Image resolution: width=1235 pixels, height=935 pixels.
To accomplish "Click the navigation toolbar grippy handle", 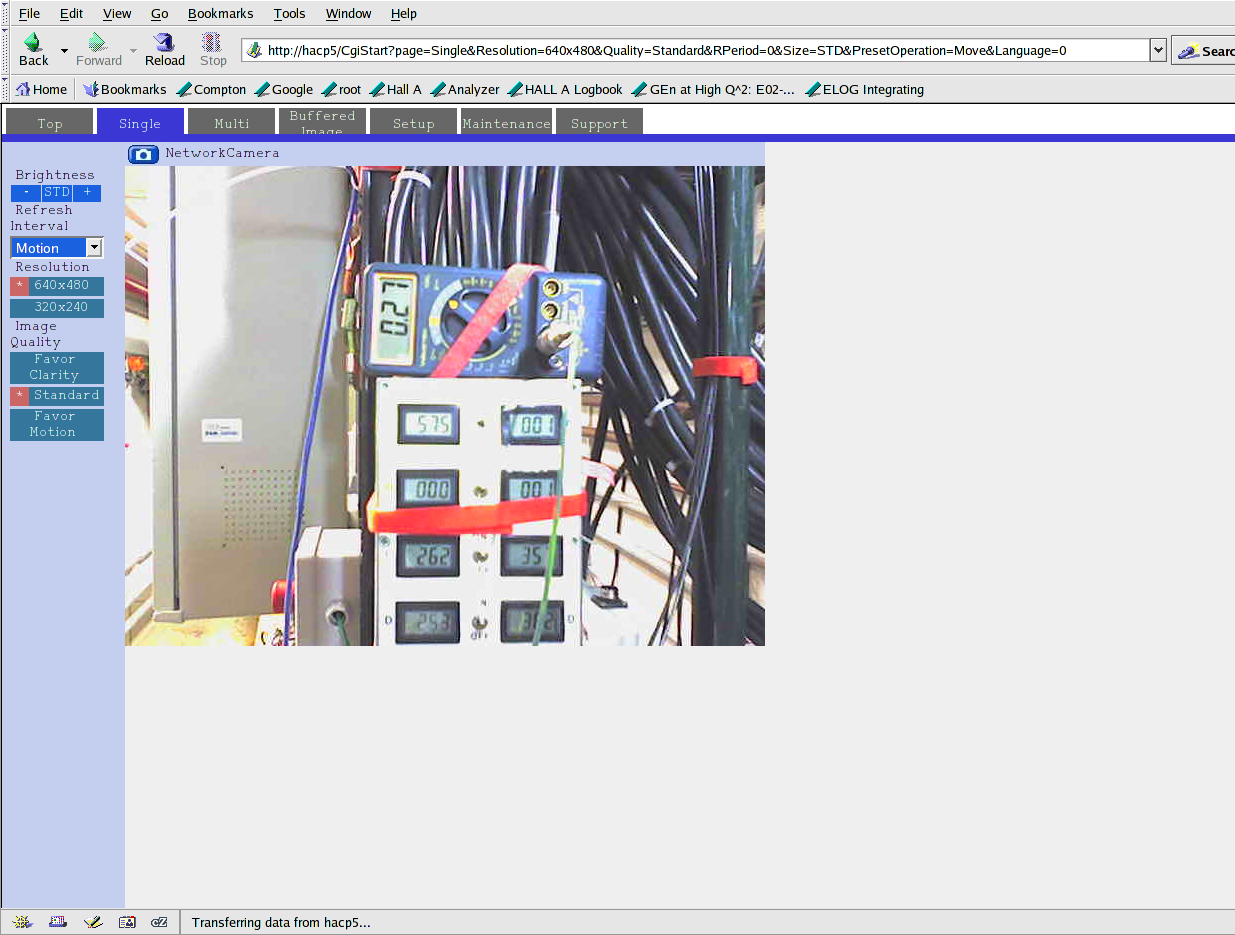I will 5,50.
